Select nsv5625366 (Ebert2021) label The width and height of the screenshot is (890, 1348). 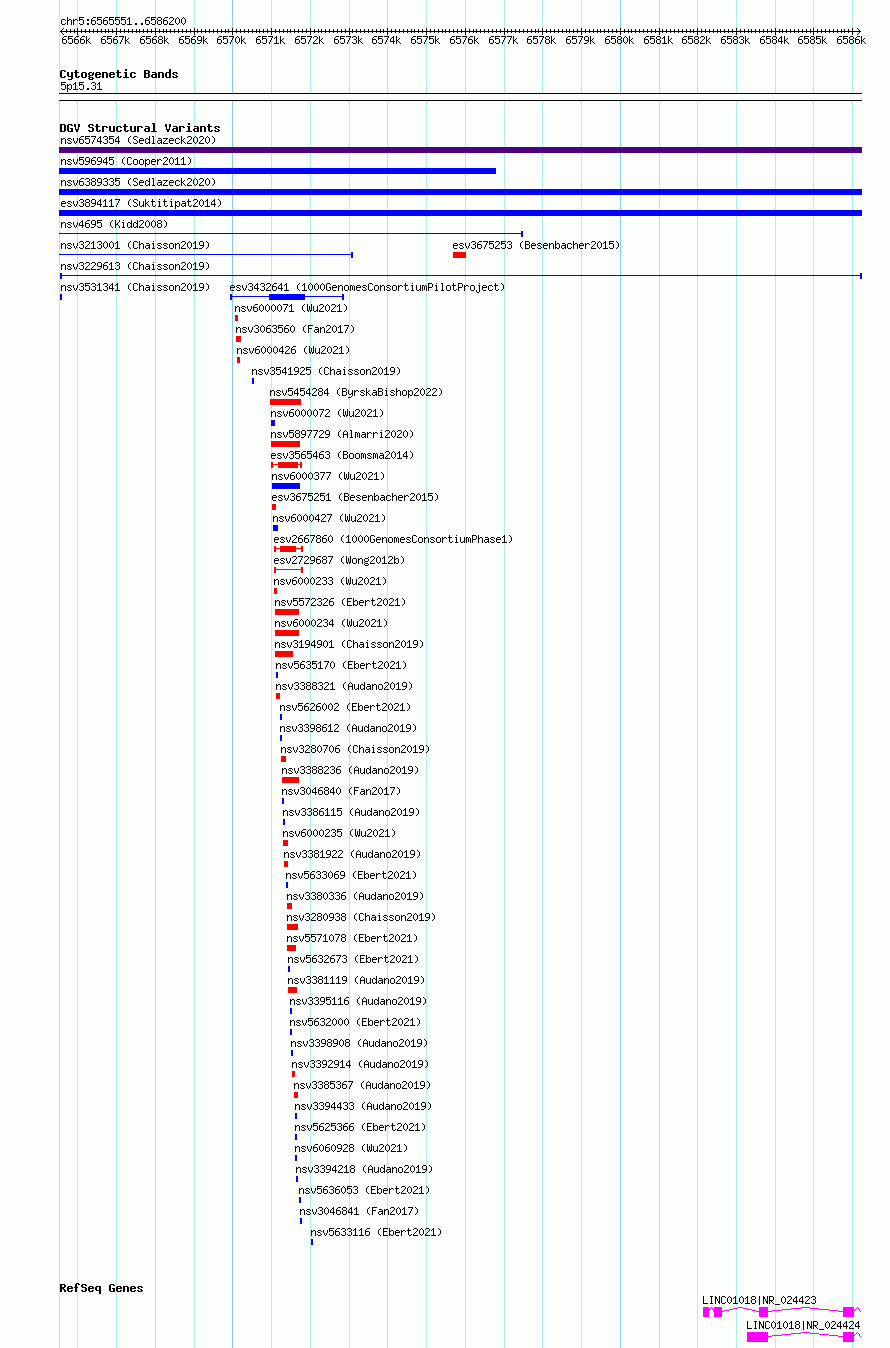[x=361, y=1128]
